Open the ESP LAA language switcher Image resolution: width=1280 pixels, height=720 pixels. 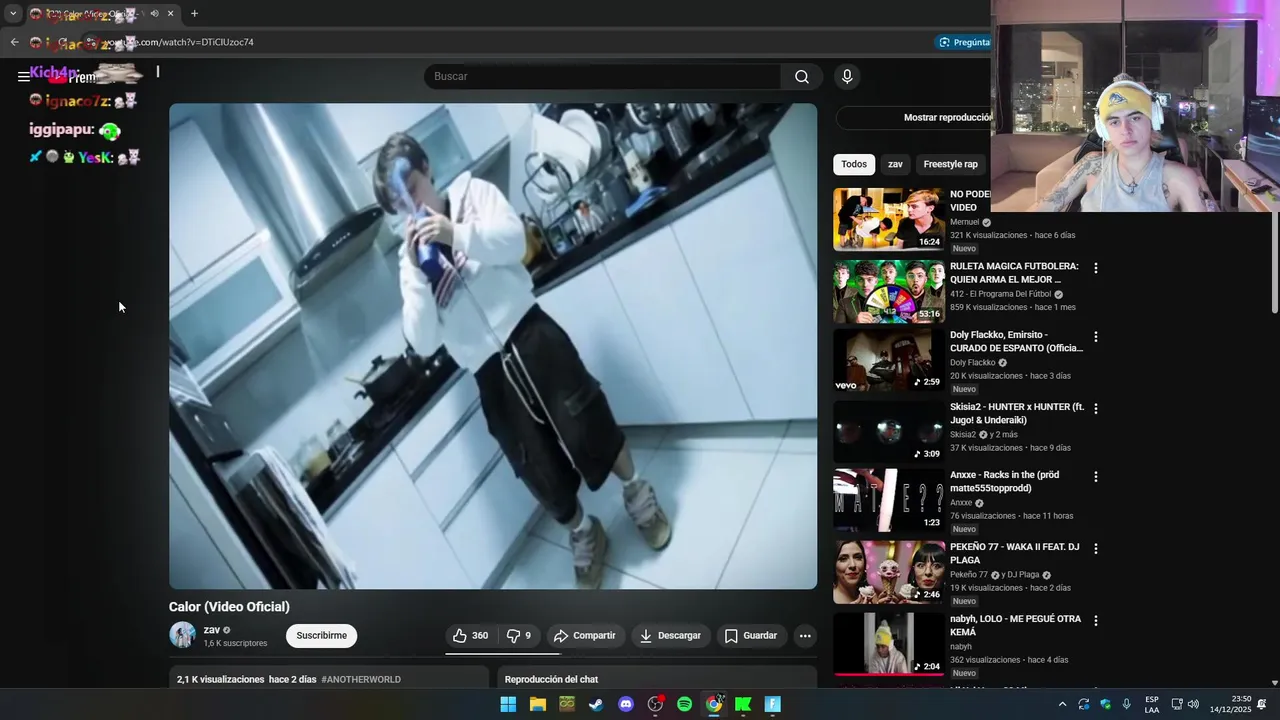1152,704
